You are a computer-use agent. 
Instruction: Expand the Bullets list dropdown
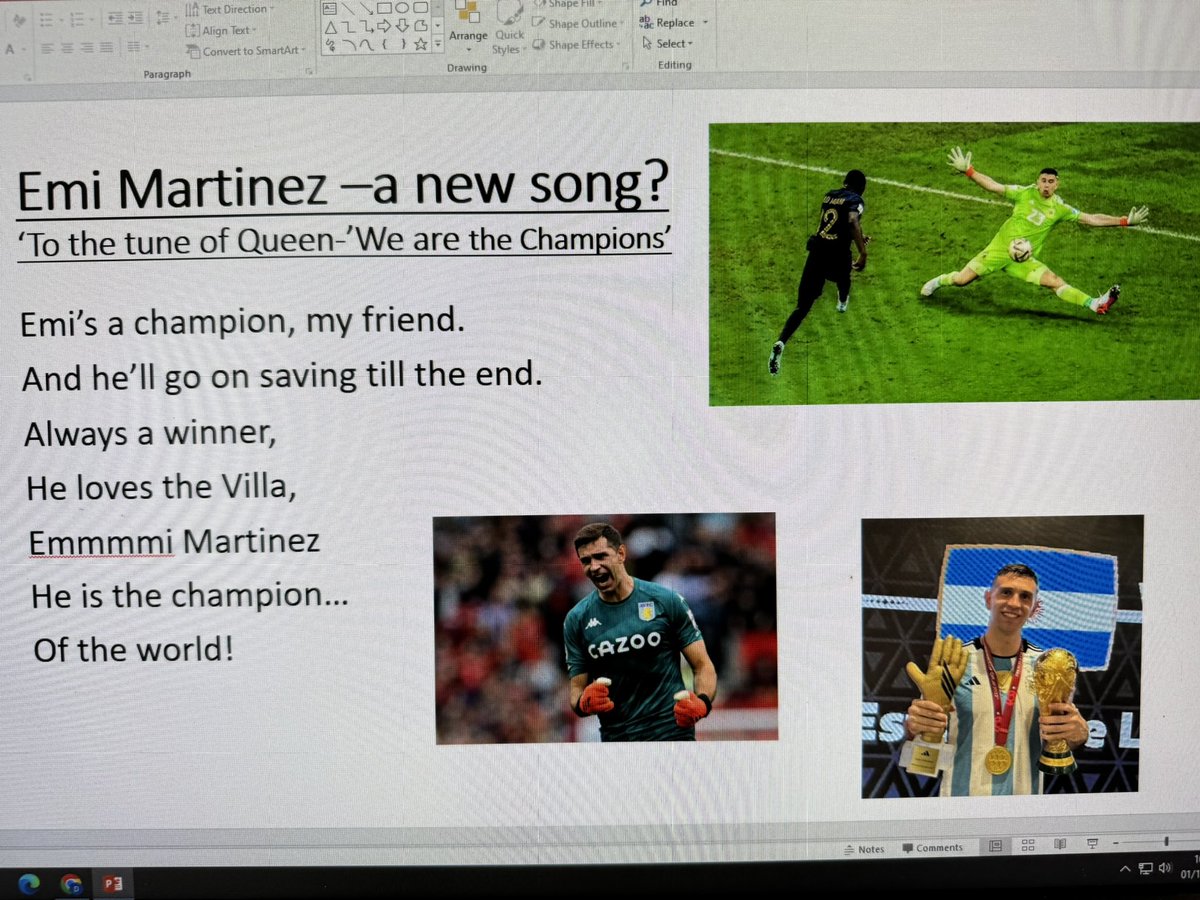[x=61, y=19]
